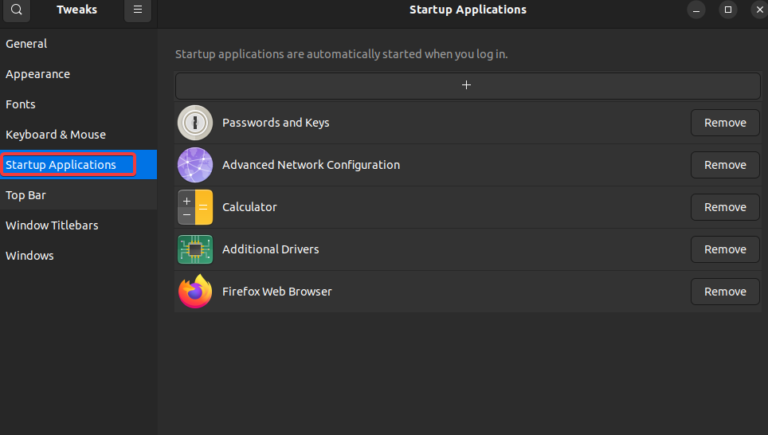The image size is (768, 435).
Task: Select Keyboard & Mouse in sidebar
Action: tap(56, 134)
